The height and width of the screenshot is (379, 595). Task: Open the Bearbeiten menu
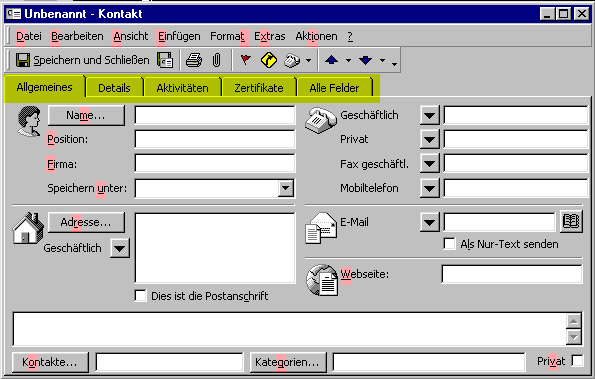pos(77,36)
